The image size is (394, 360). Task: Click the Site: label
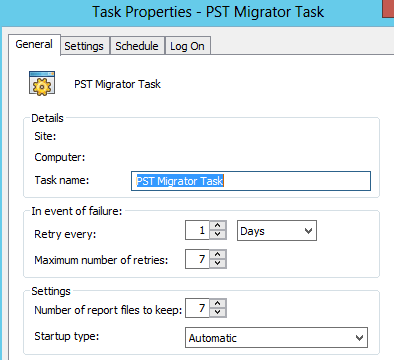(45, 136)
